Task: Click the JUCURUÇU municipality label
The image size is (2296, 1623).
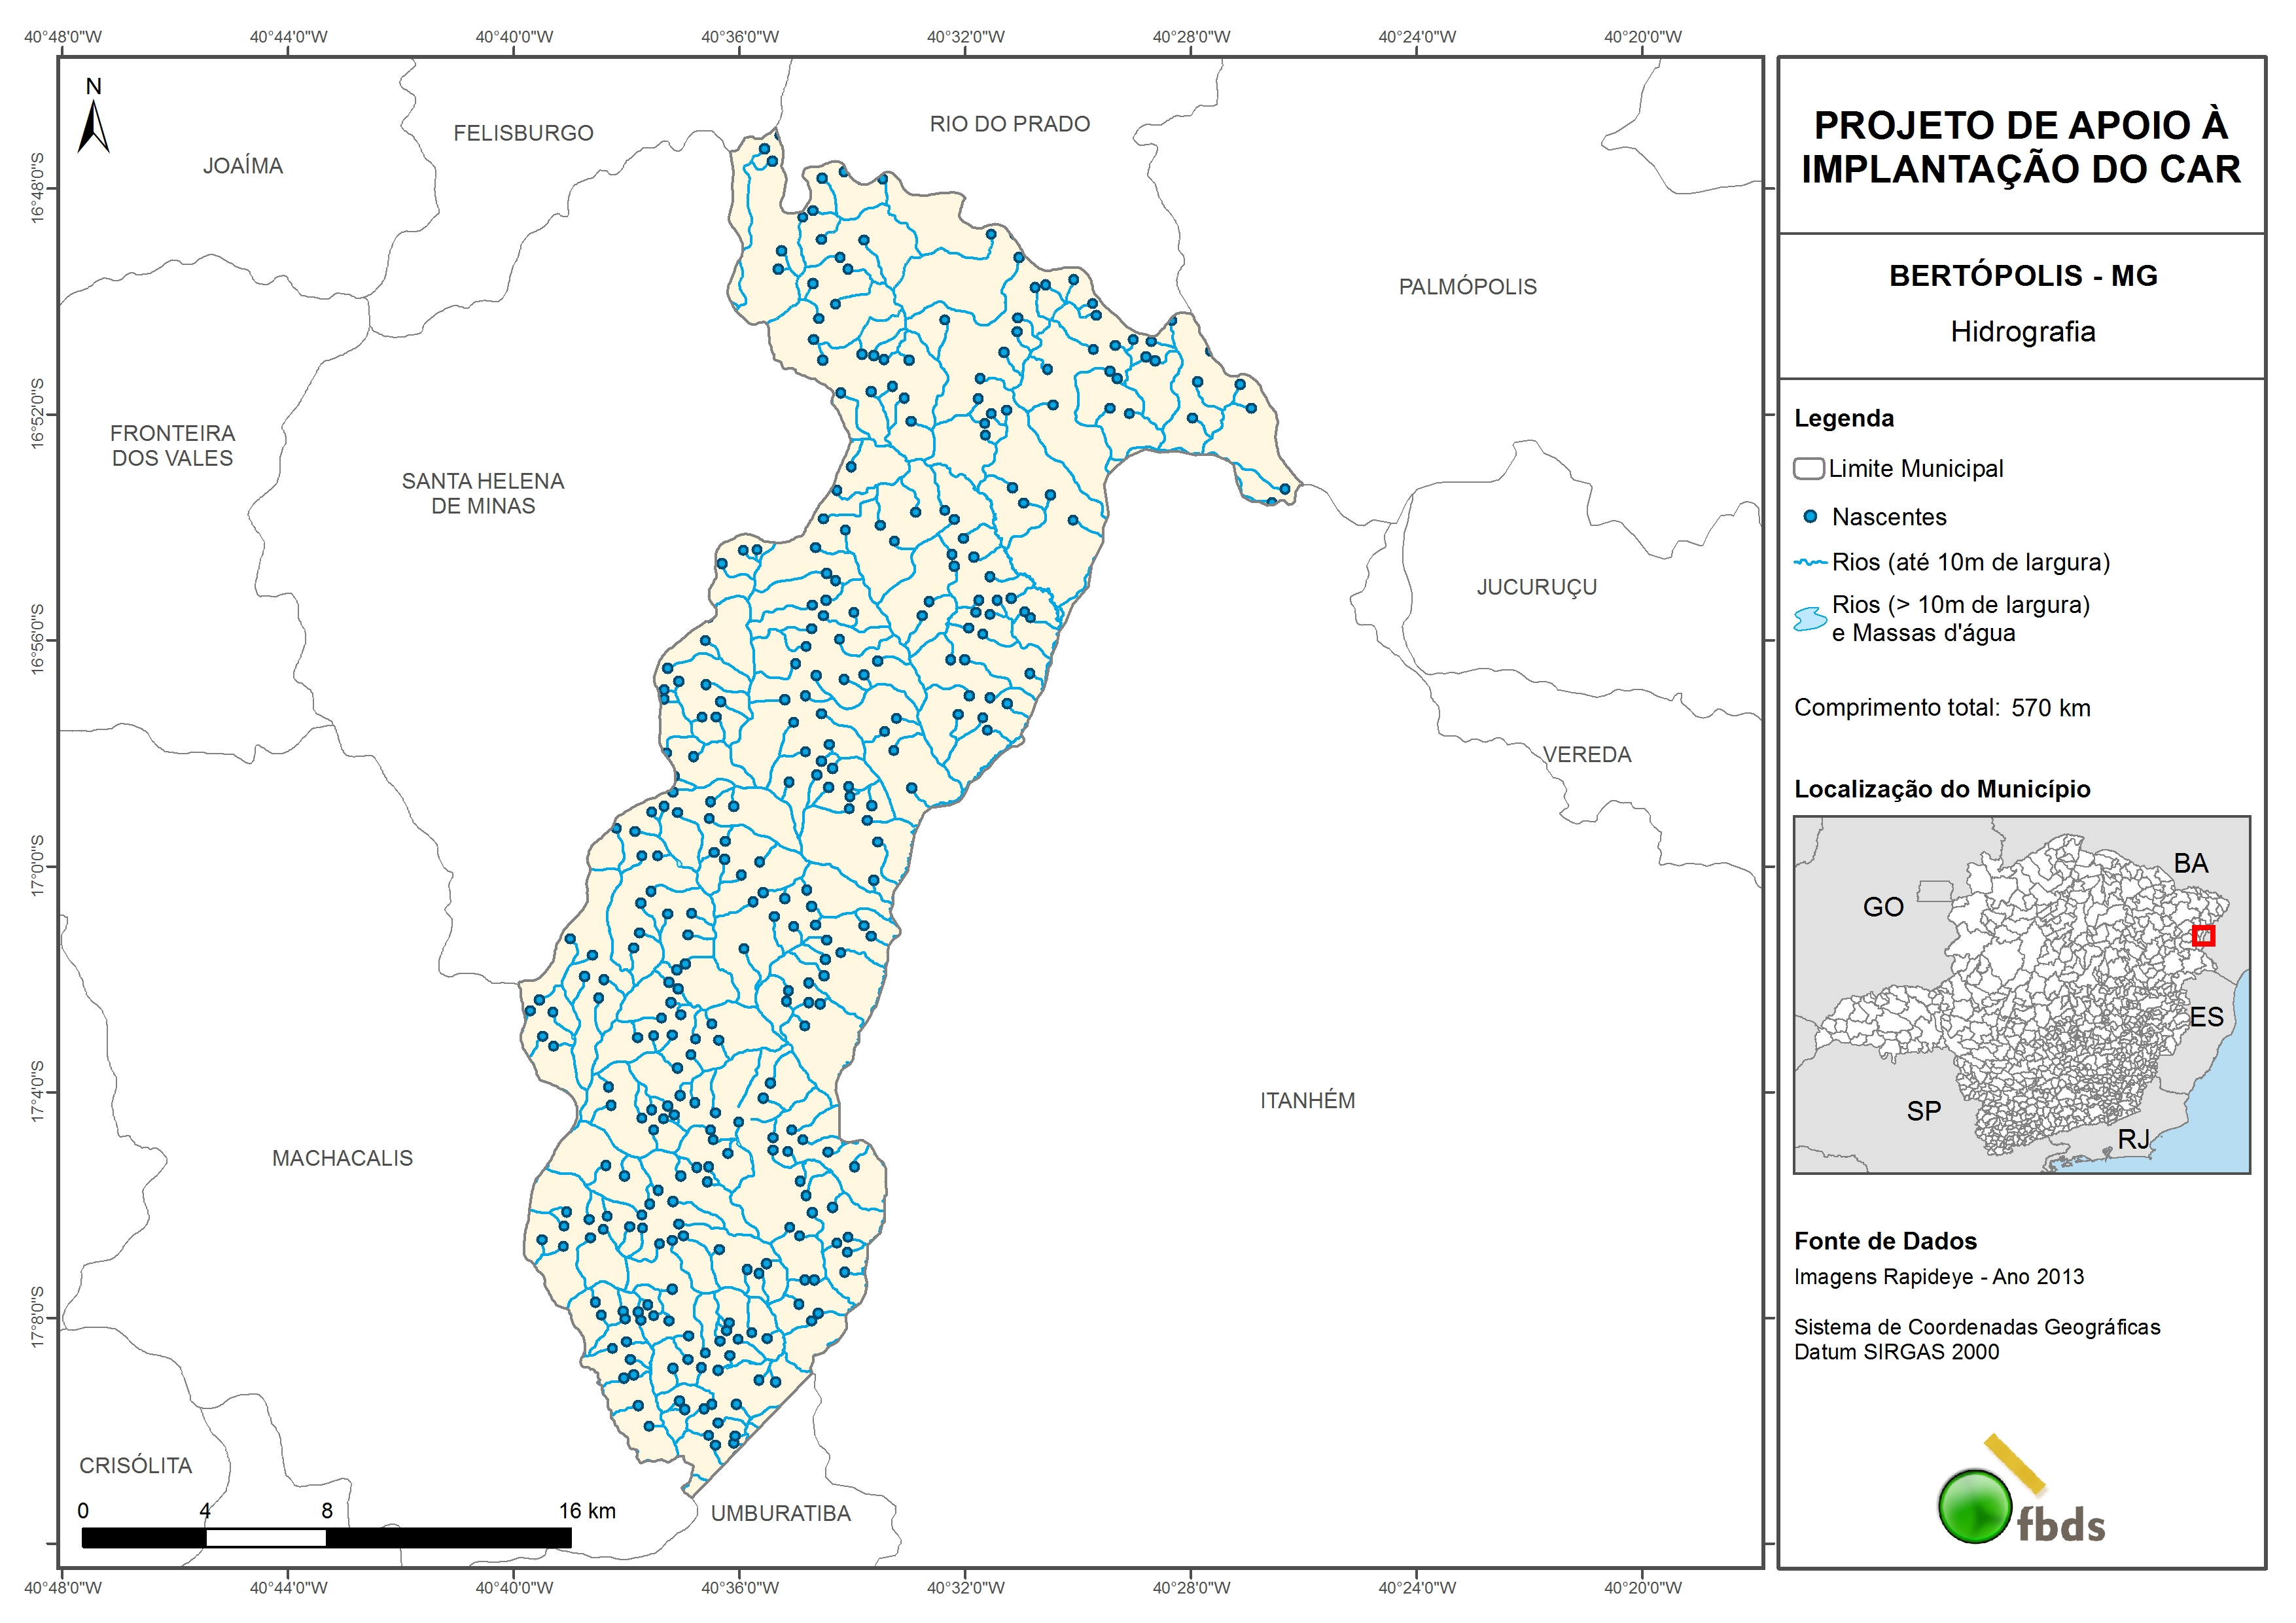Action: click(x=1536, y=587)
